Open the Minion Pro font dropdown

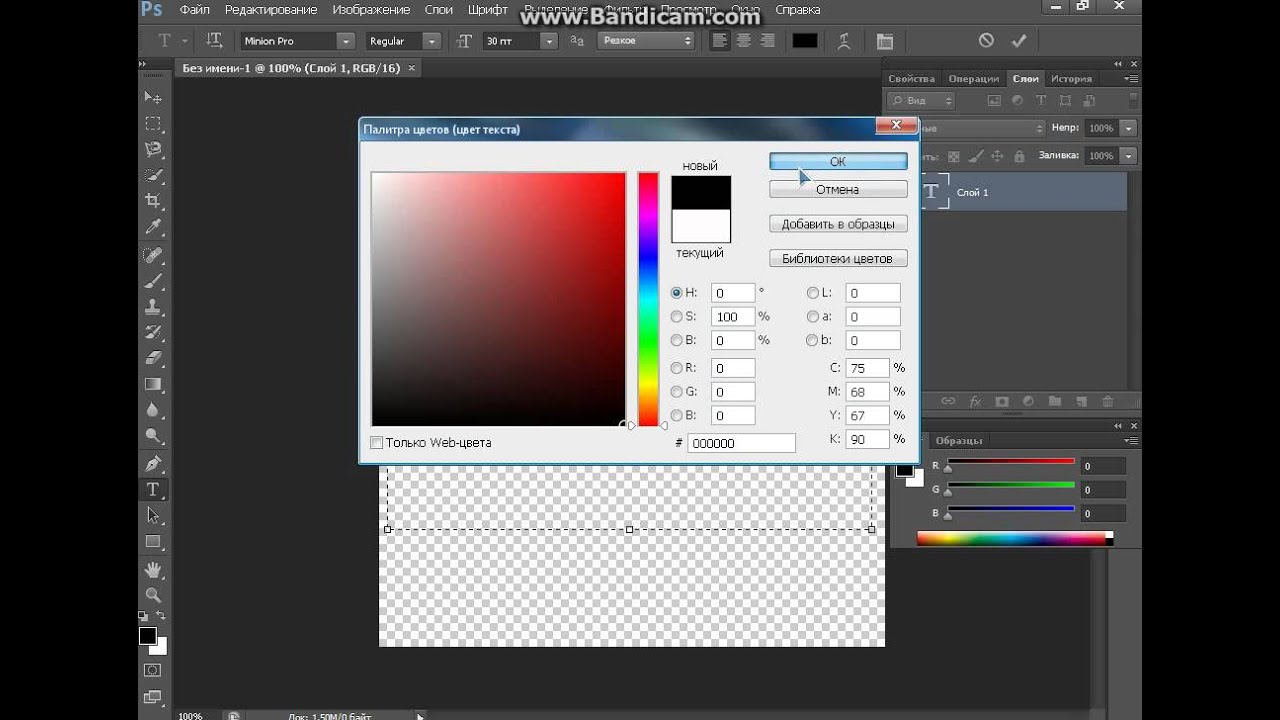[345, 41]
